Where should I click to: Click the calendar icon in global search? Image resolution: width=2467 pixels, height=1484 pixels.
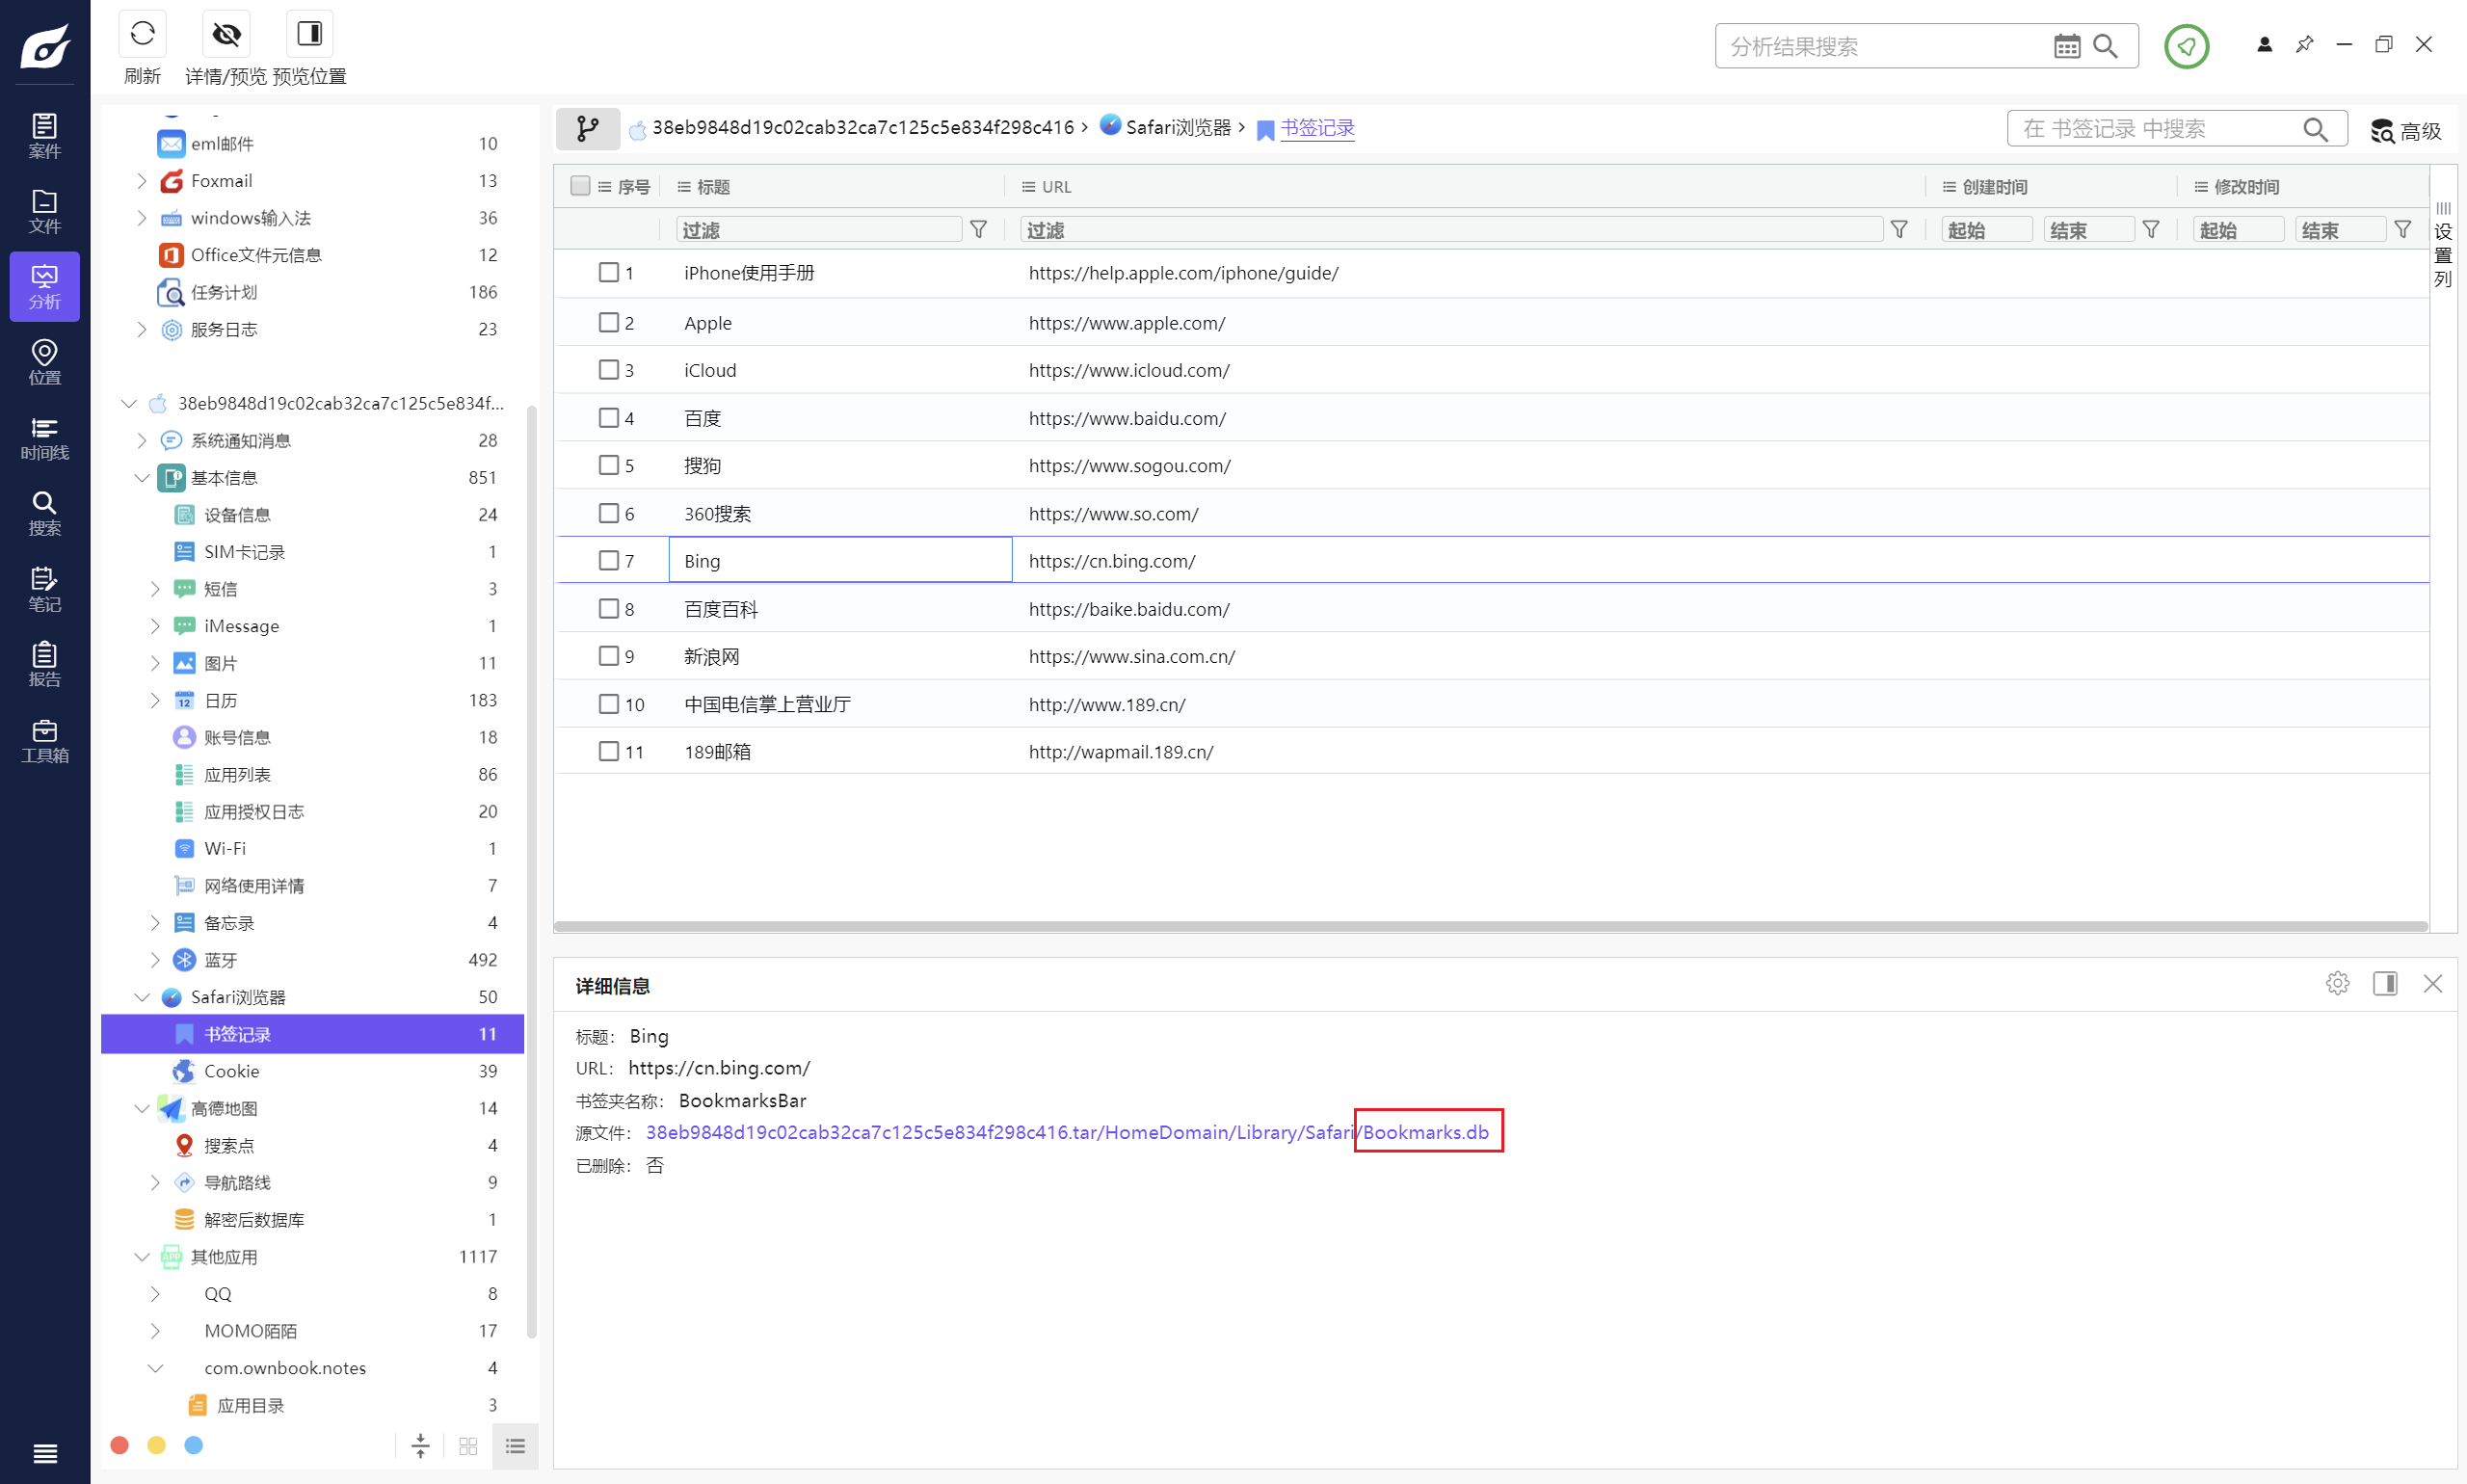(x=2066, y=46)
